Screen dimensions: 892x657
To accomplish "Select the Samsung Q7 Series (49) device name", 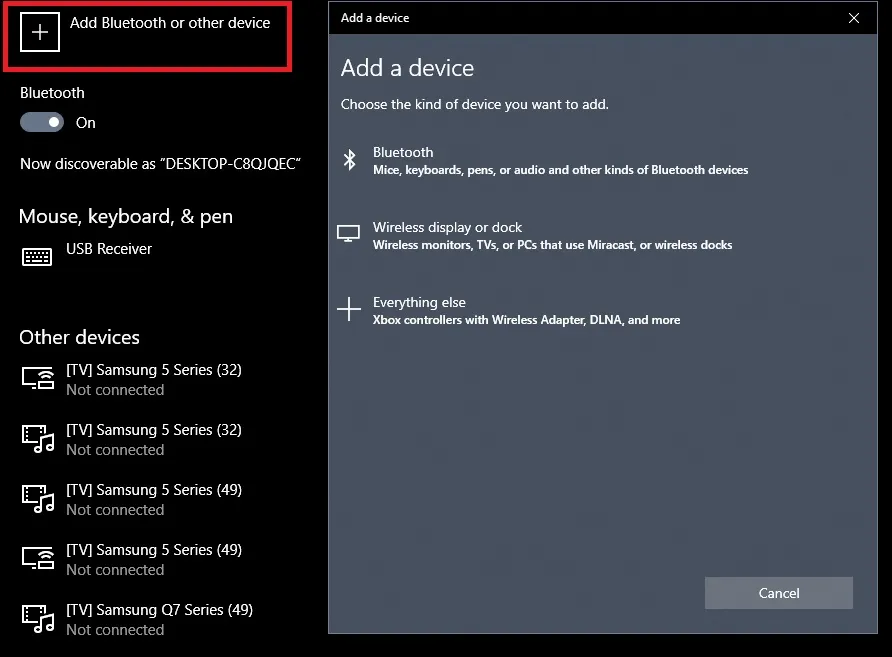I will pyautogui.click(x=159, y=610).
